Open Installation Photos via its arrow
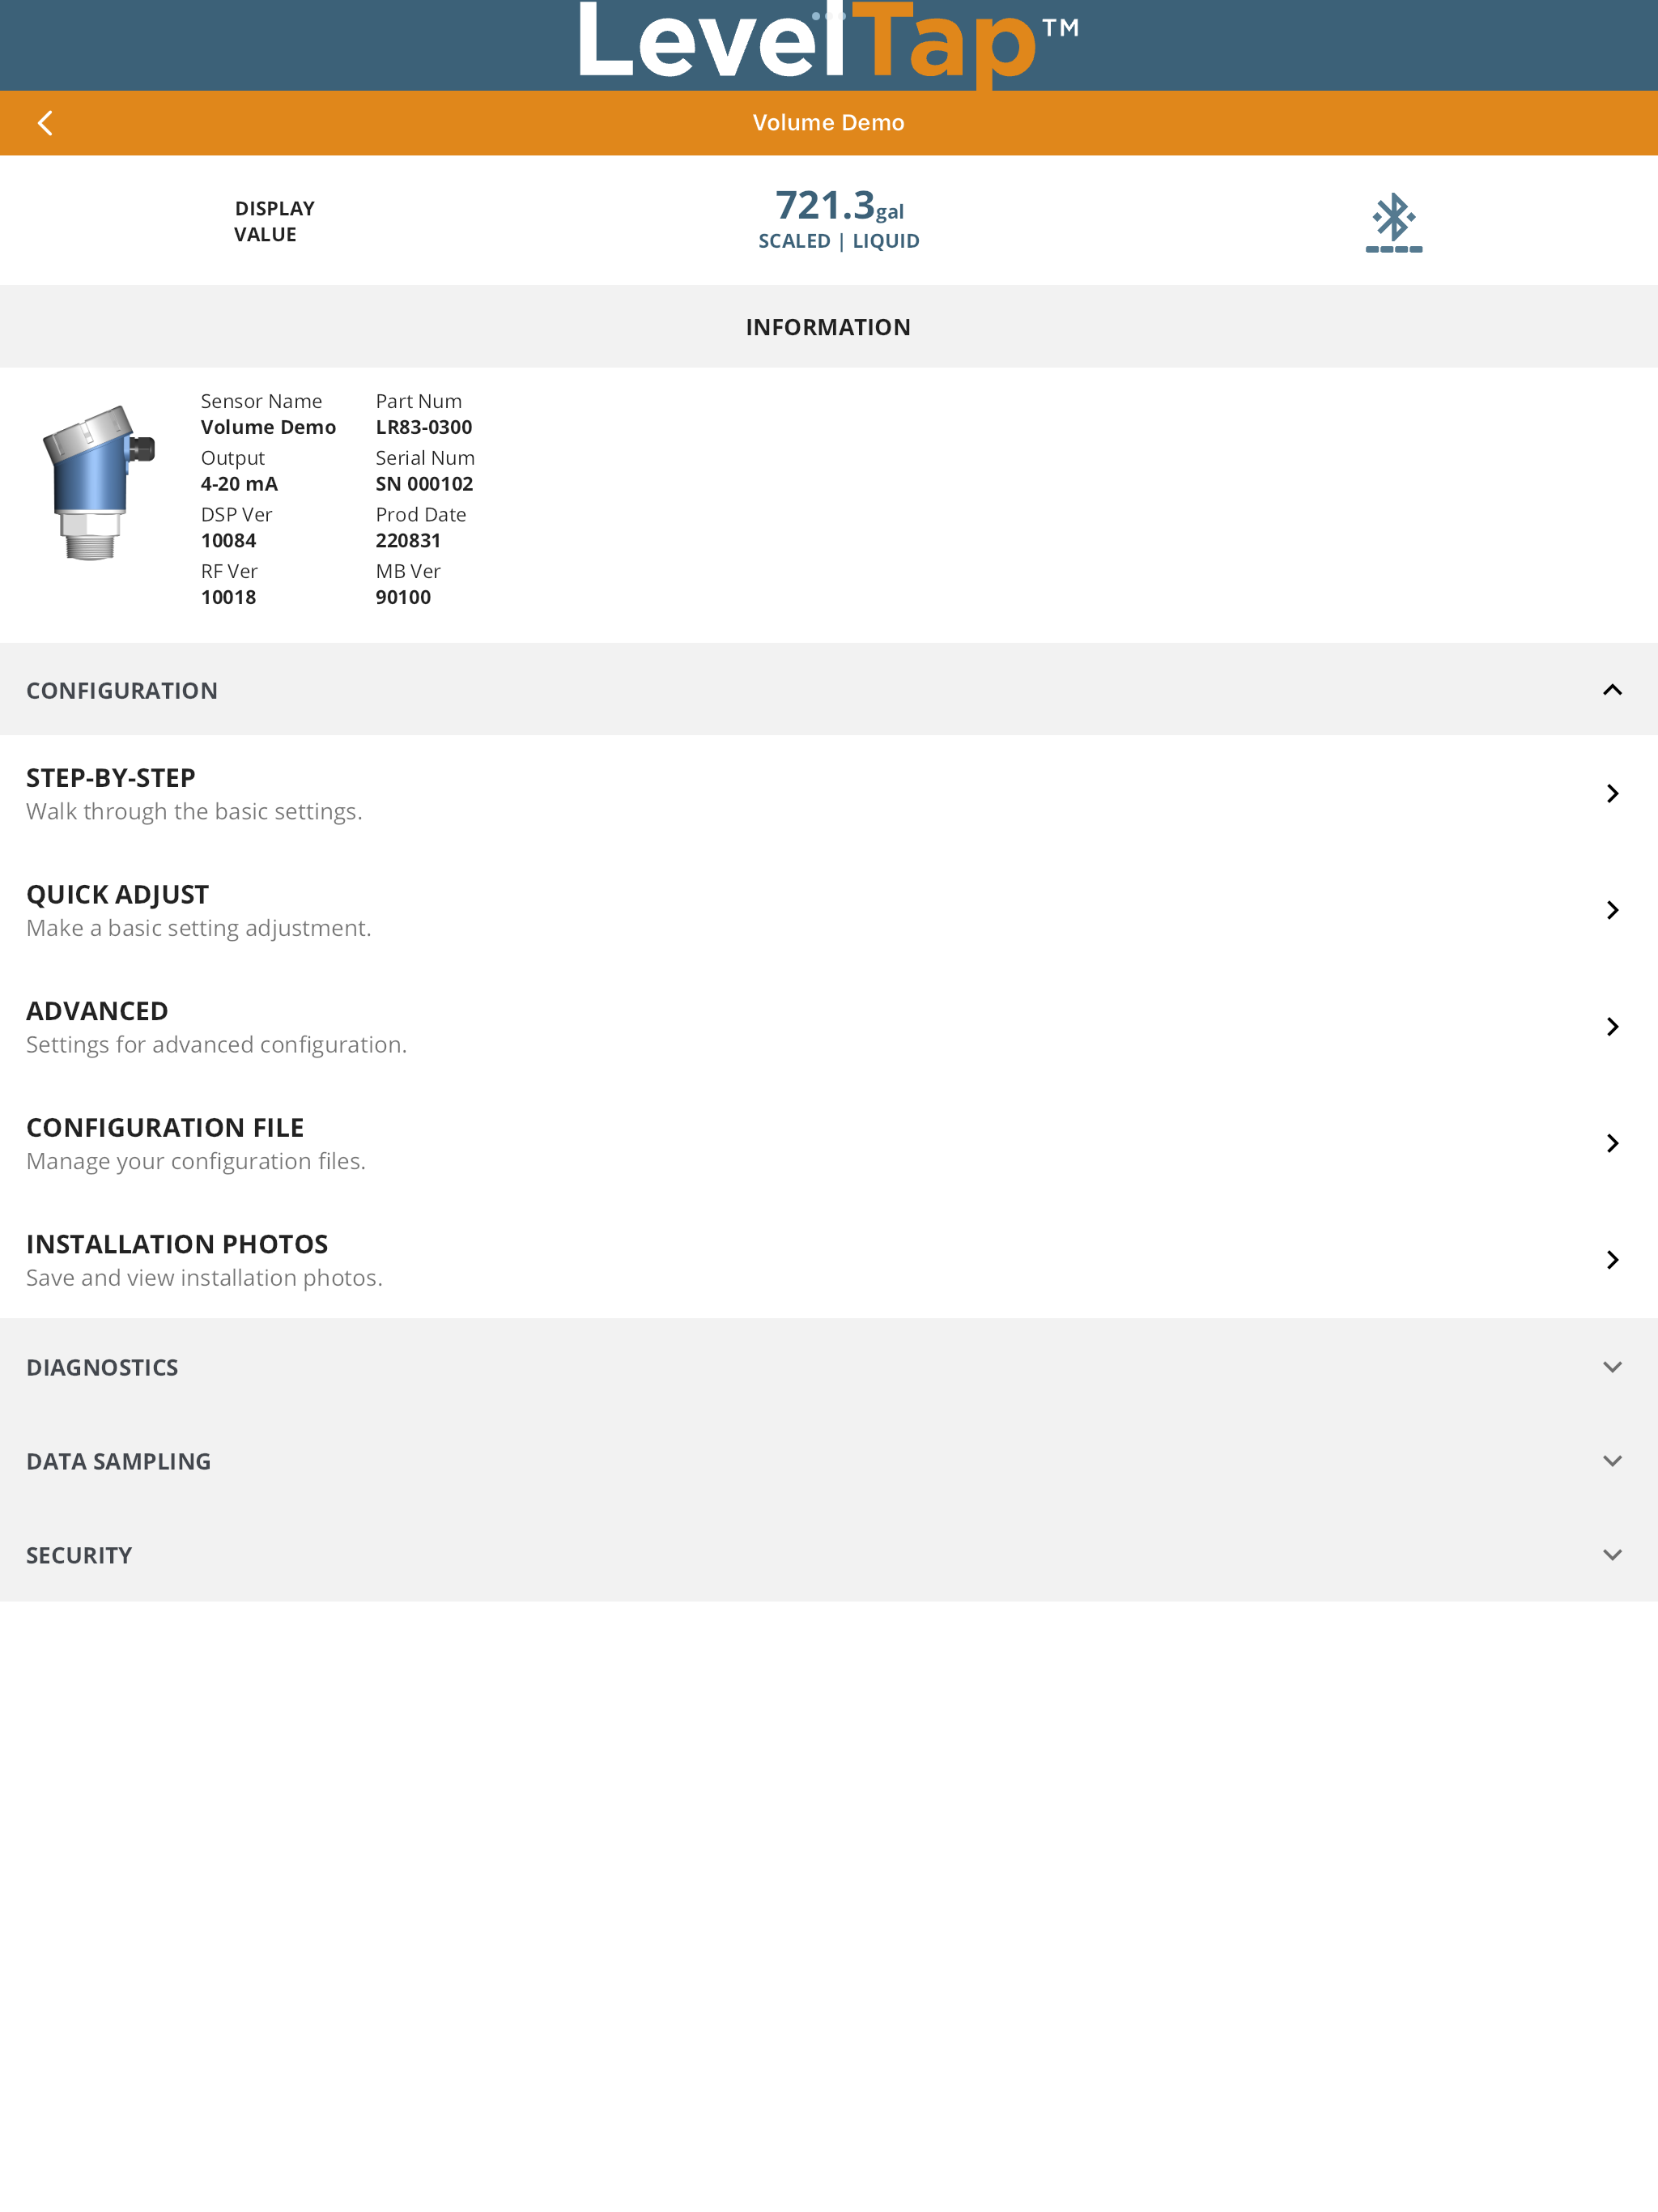Image resolution: width=1658 pixels, height=2212 pixels. (1612, 1260)
